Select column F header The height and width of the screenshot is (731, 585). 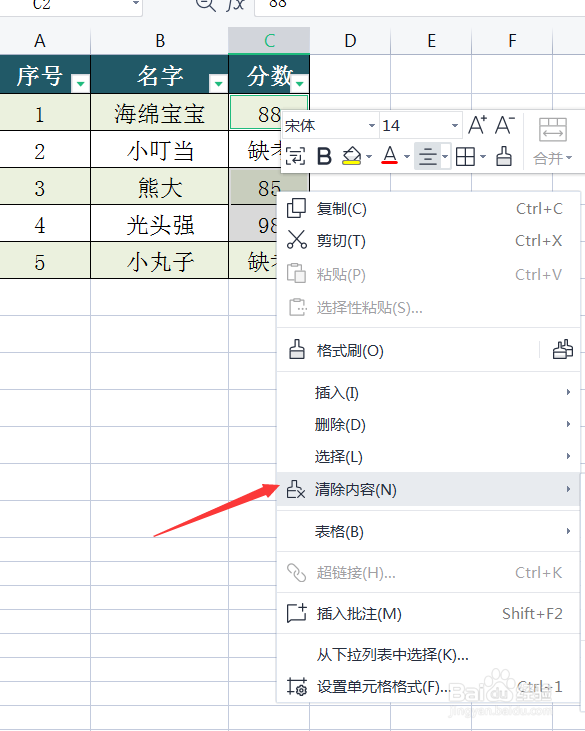512,41
